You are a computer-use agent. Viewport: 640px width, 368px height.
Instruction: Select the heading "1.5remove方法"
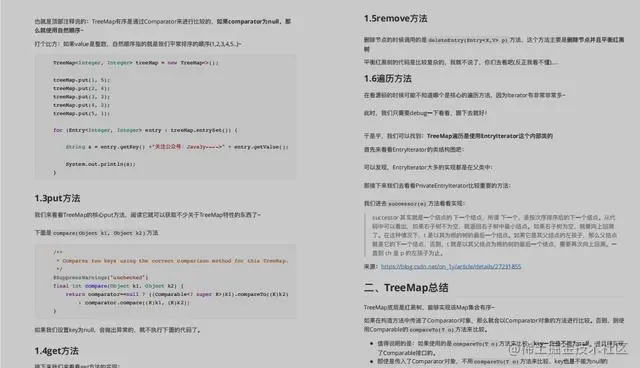pos(396,18)
